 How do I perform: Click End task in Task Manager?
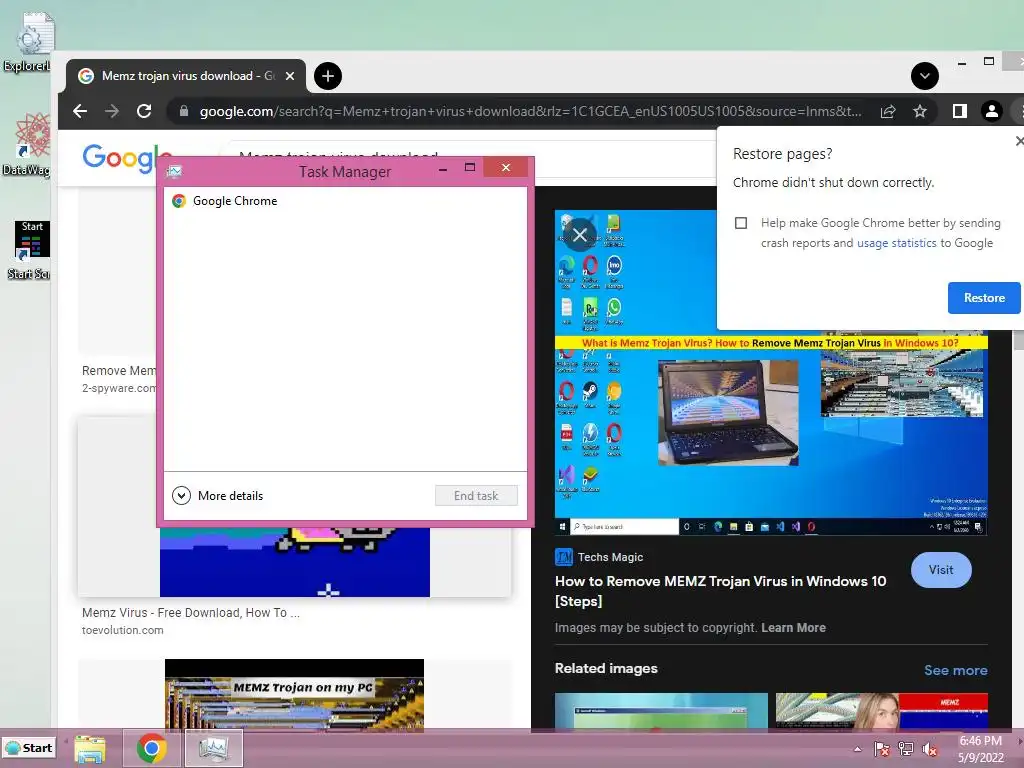476,496
